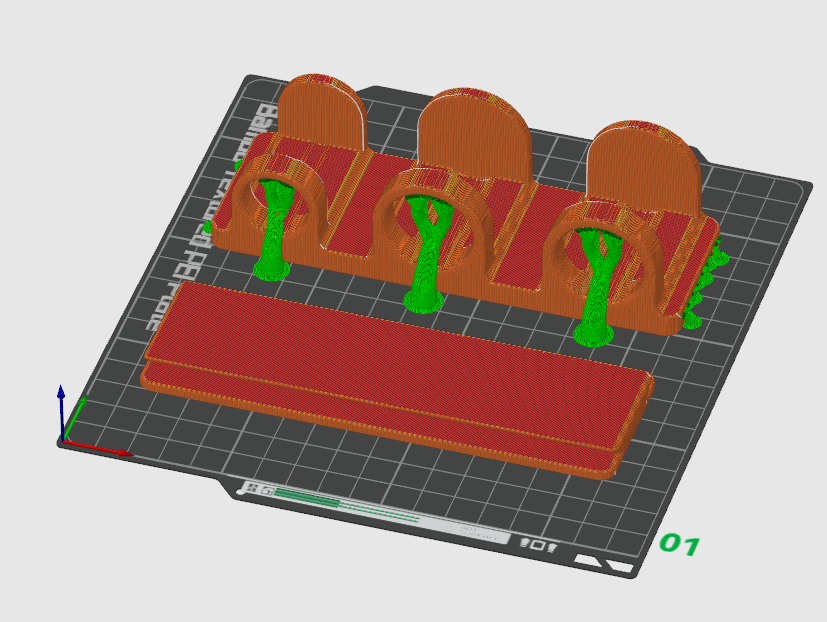Screen dimensions: 827x622
Task: Click the green tree support under right ring
Action: [596, 288]
